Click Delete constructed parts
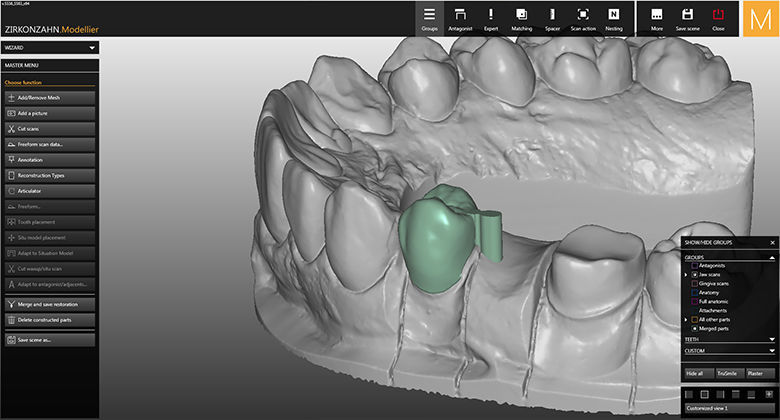780x420 pixels. (x=50, y=320)
